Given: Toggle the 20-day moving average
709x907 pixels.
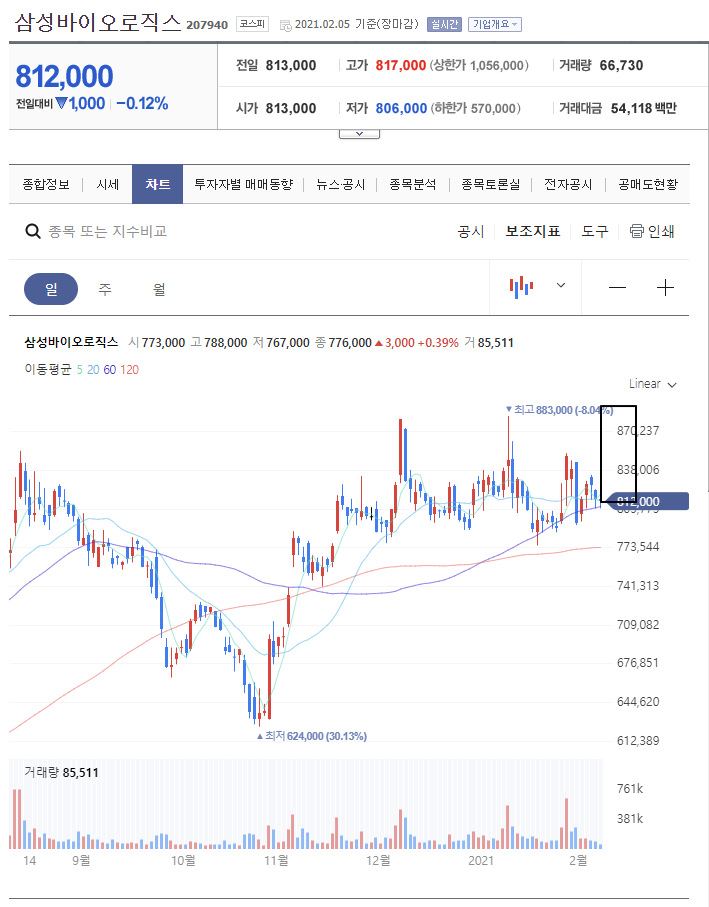Looking at the screenshot, I should [x=93, y=370].
